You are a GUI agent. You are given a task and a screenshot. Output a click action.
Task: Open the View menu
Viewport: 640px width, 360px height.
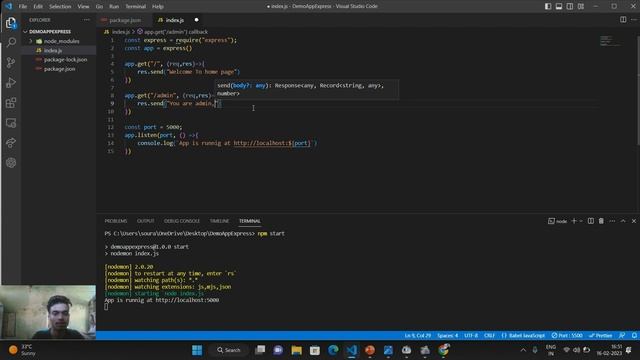(x=83, y=6)
